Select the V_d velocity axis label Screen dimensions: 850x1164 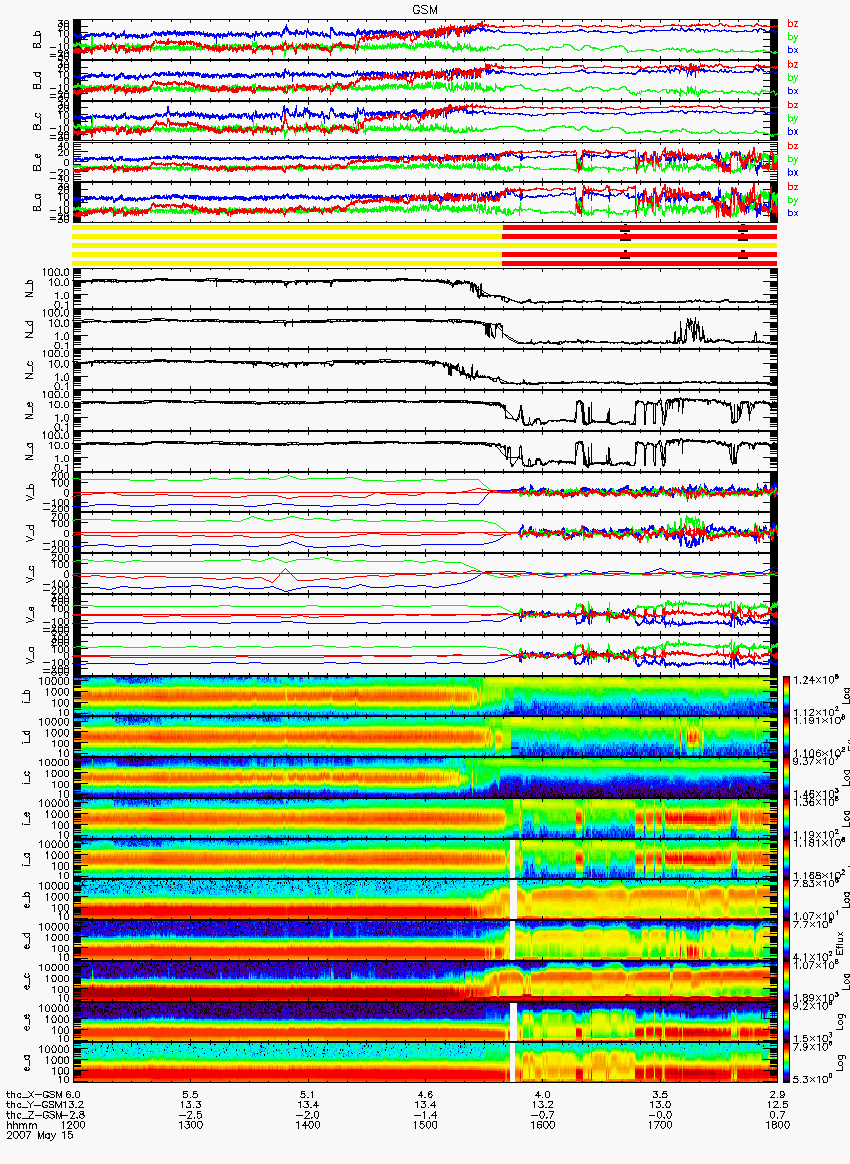pyautogui.click(x=31, y=534)
